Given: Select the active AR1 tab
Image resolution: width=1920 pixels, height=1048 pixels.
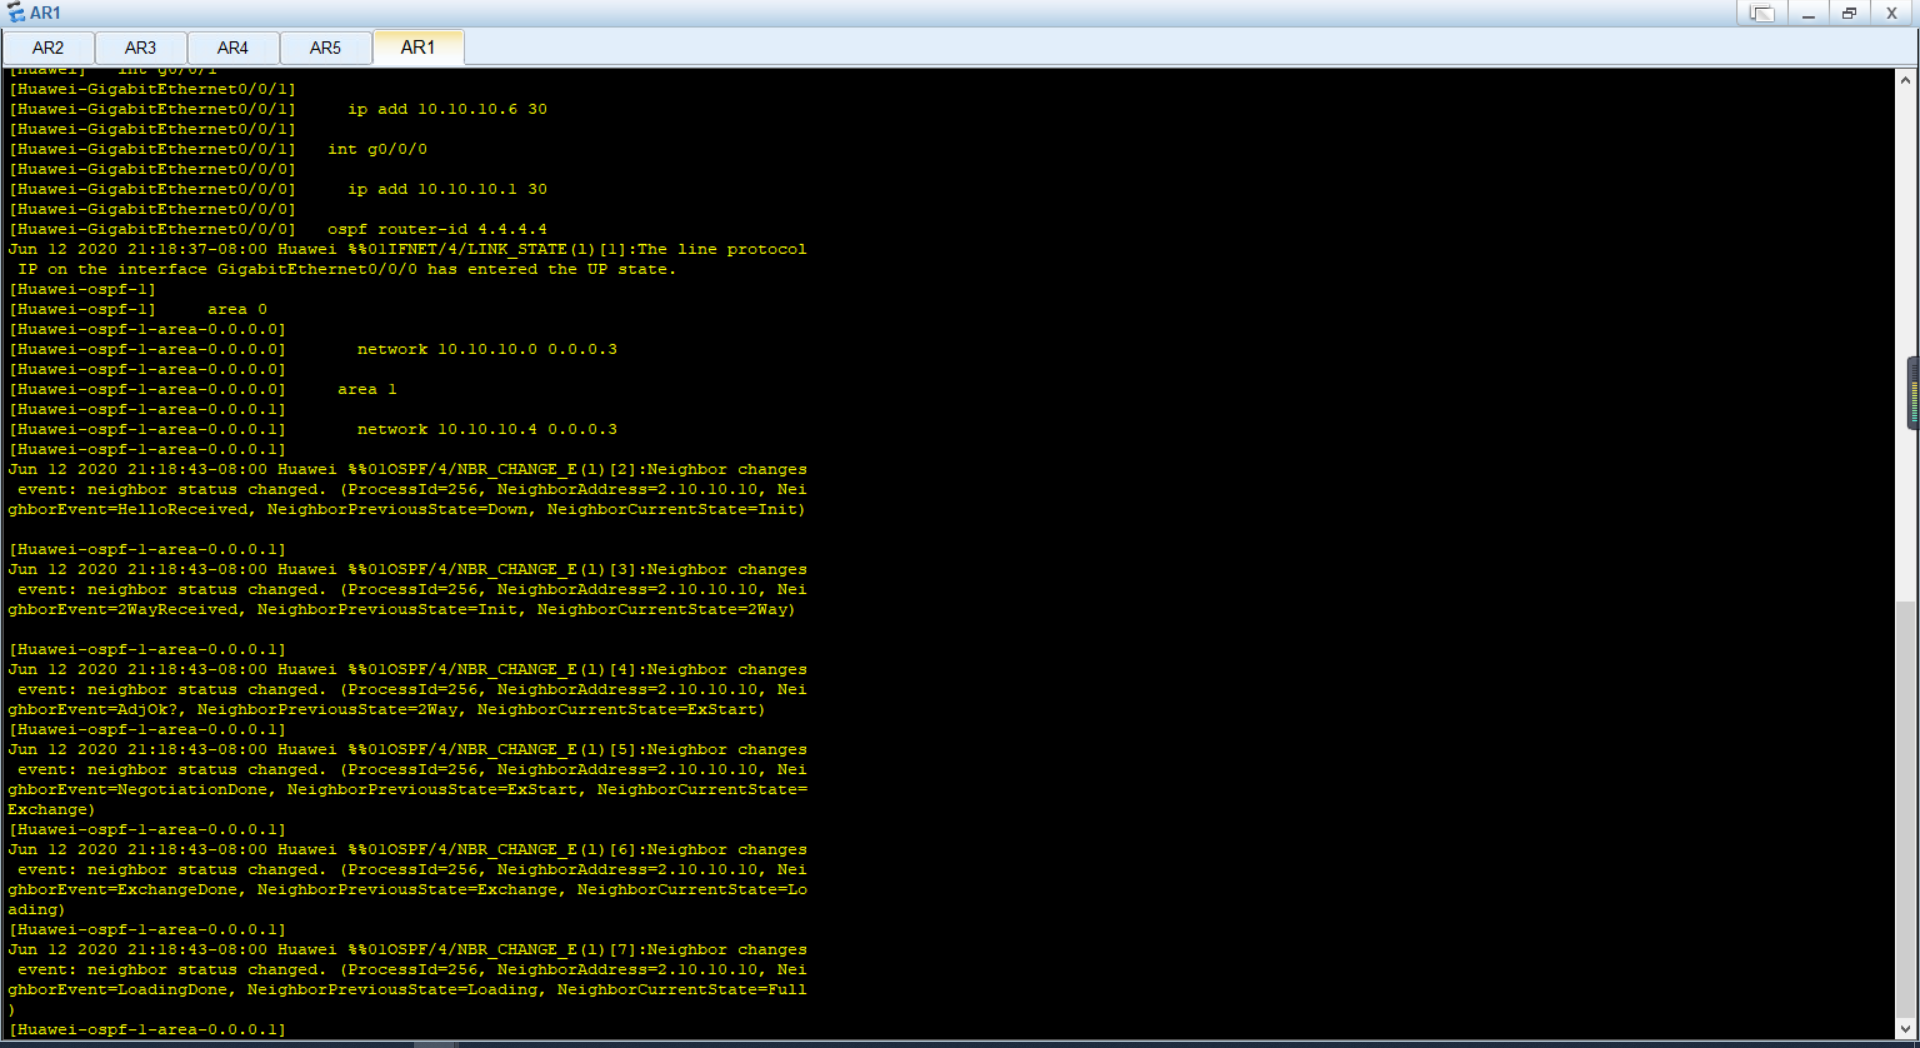Looking at the screenshot, I should (418, 47).
